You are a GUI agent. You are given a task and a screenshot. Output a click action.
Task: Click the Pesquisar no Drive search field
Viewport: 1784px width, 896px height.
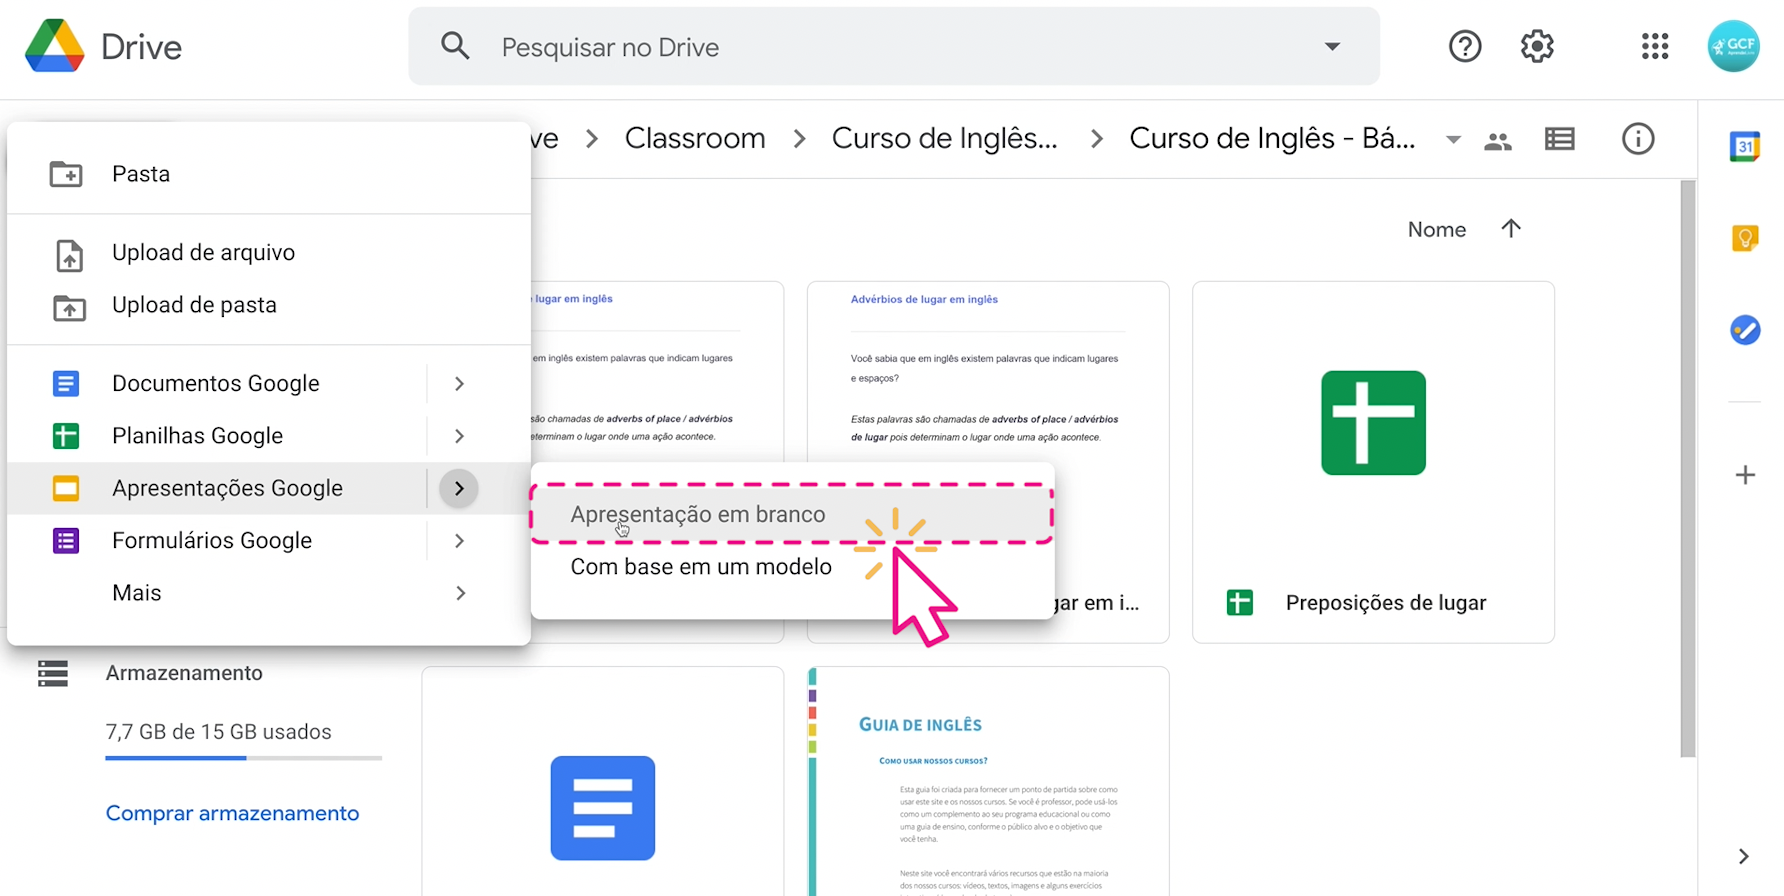[x=894, y=46]
